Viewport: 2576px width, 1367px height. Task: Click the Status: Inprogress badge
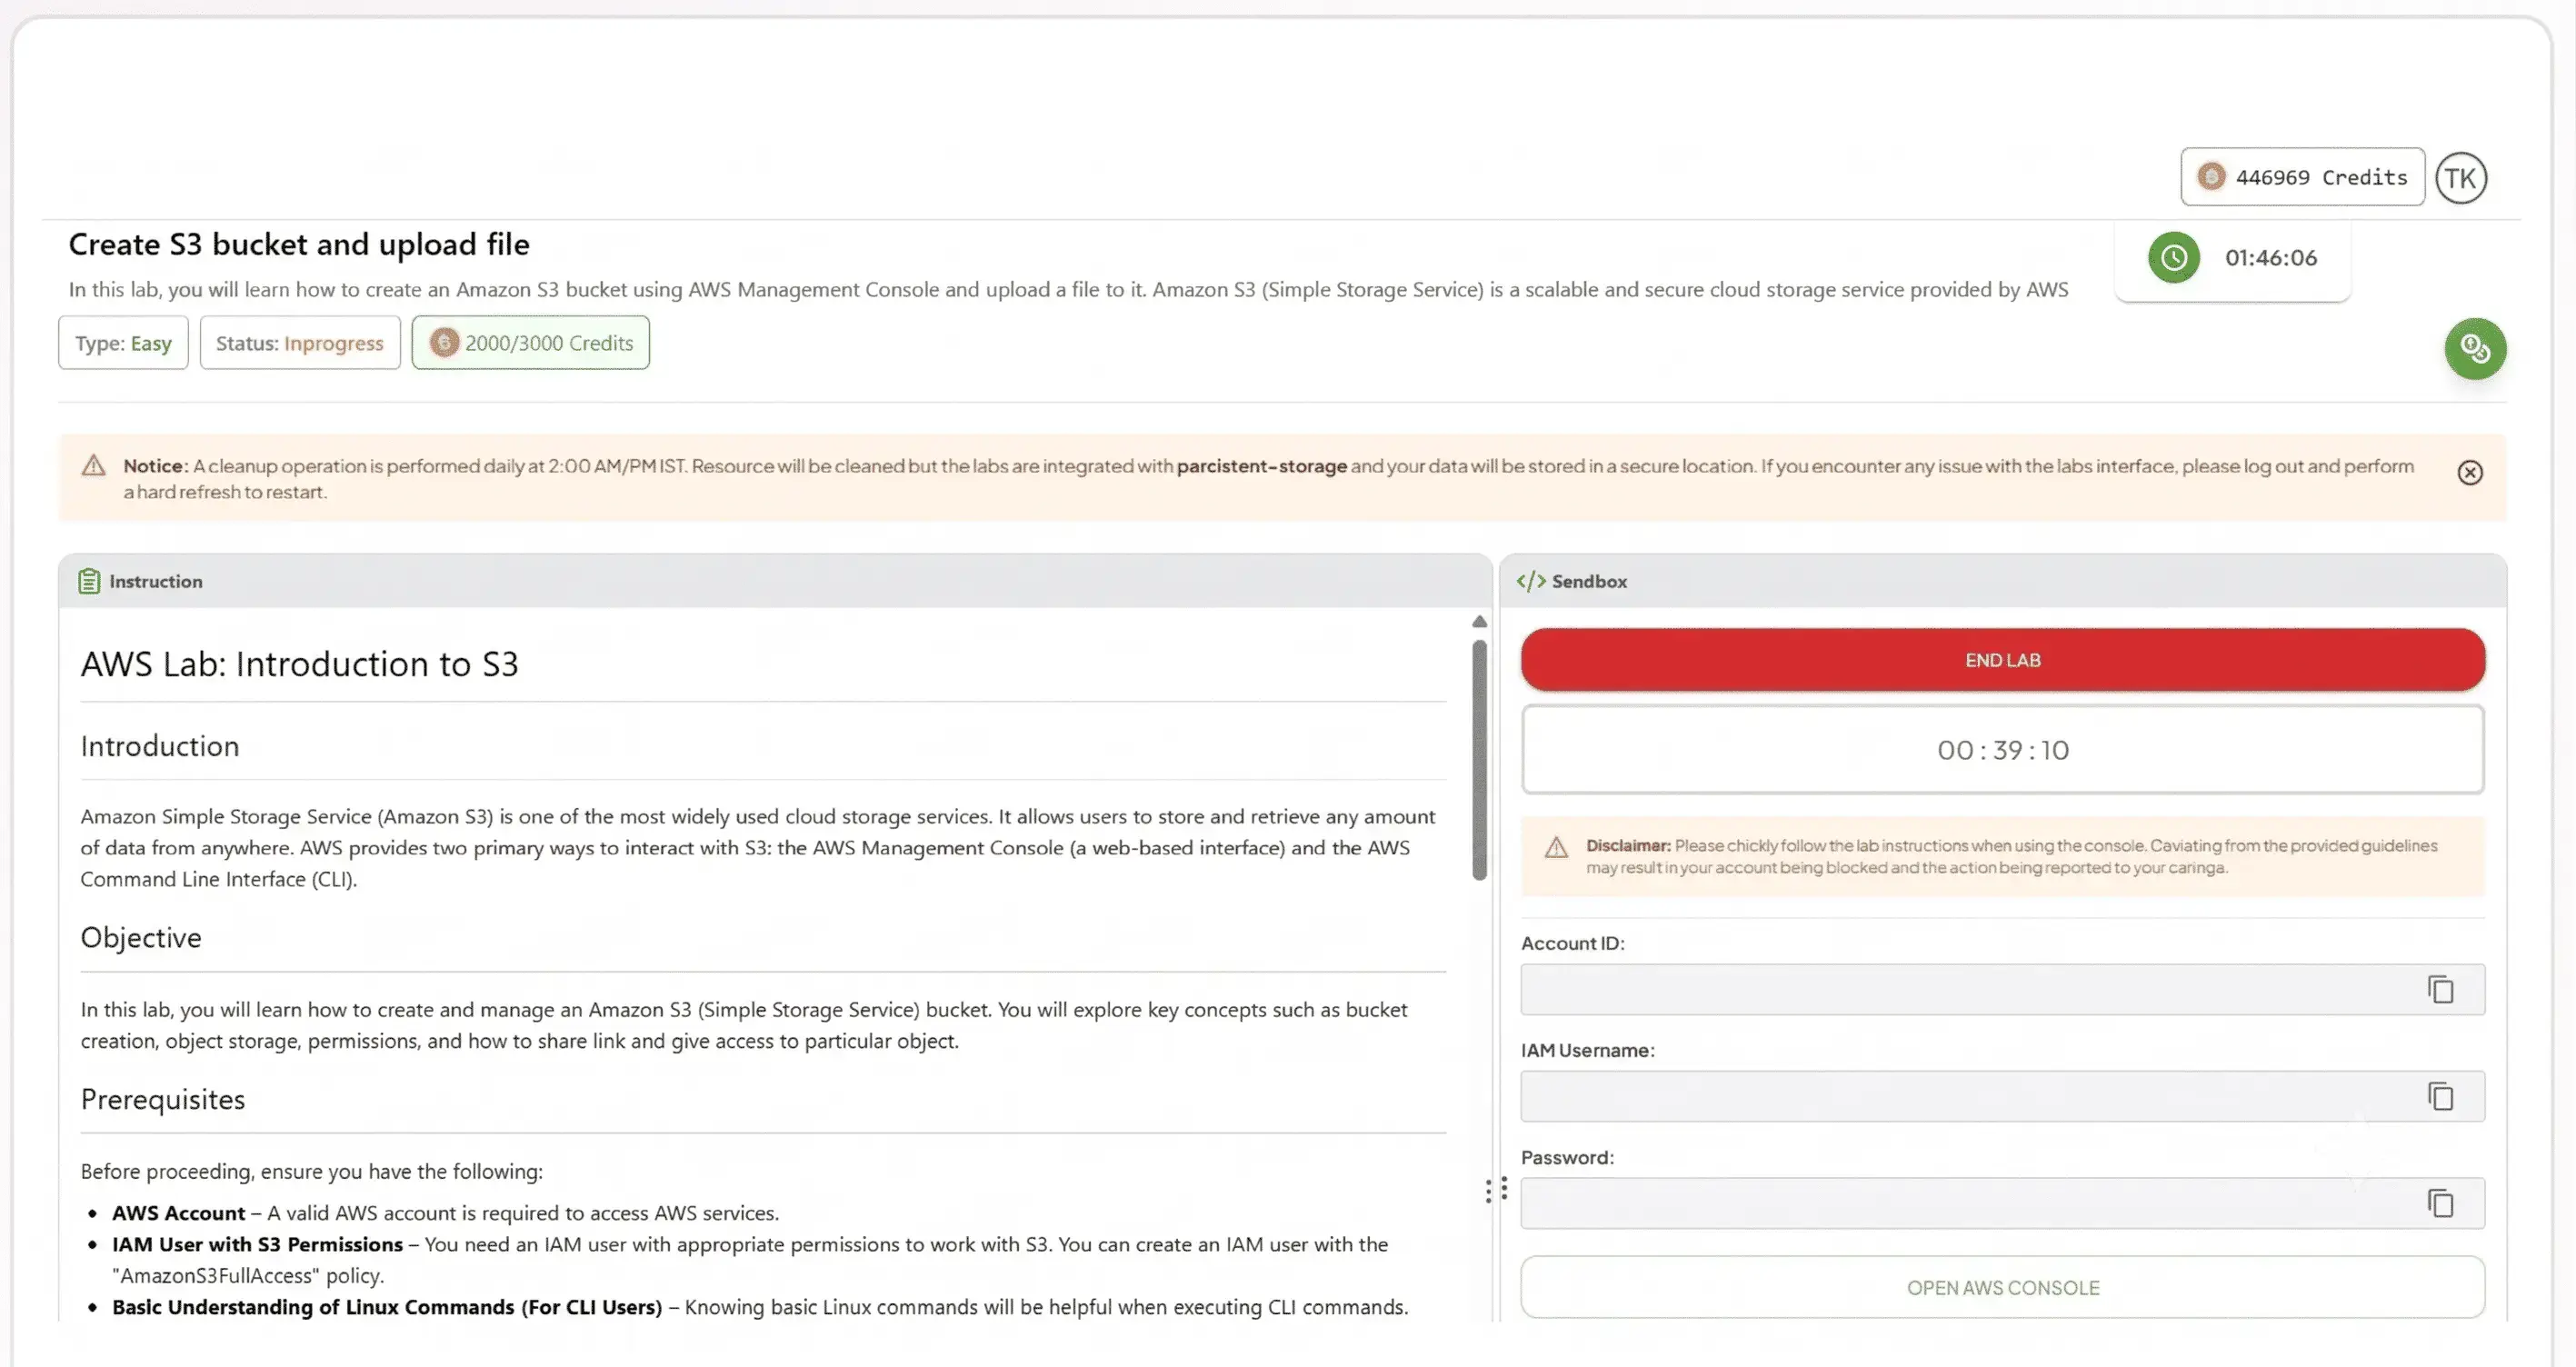tap(300, 343)
